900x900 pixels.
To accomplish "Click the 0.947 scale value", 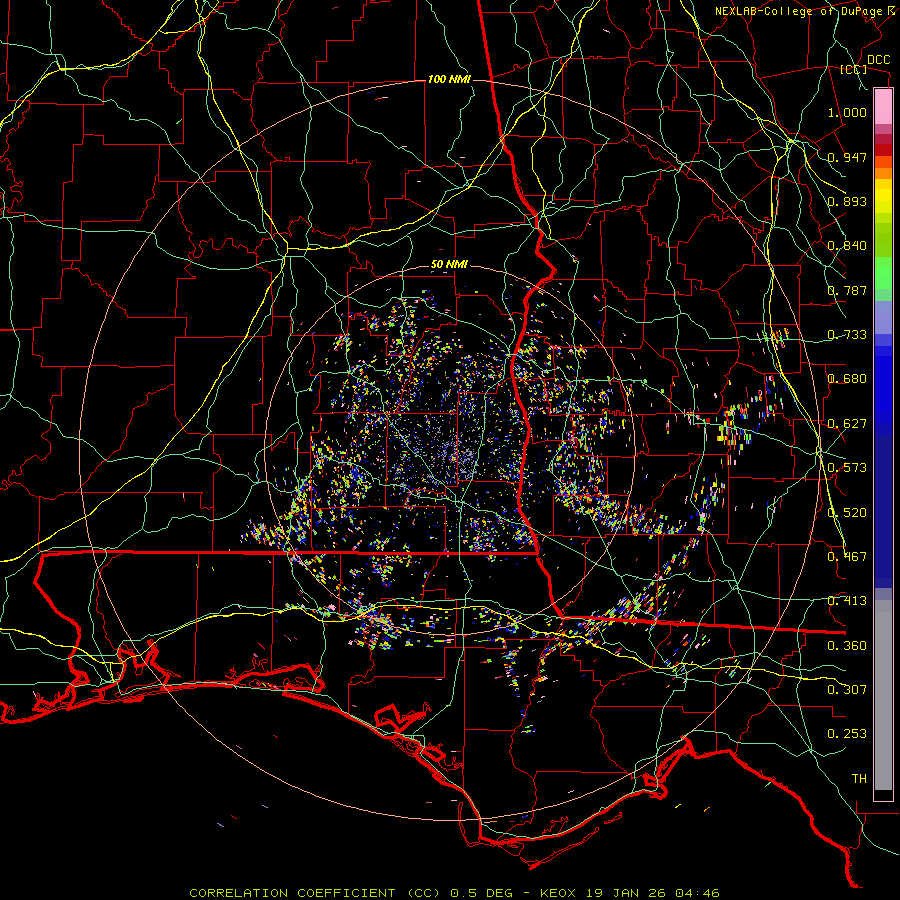I will (847, 157).
